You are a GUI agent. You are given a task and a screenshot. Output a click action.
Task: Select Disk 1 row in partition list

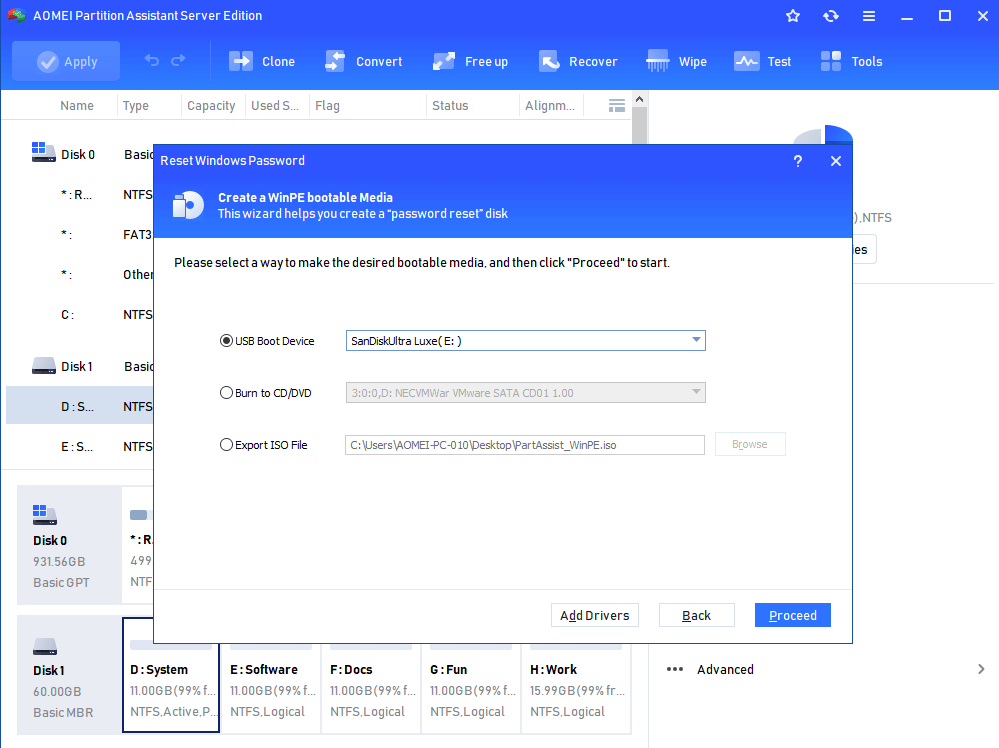(x=80, y=366)
